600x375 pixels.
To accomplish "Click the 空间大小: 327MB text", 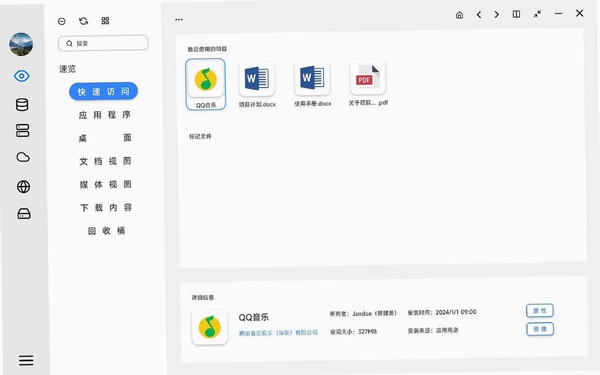I will 353,332.
